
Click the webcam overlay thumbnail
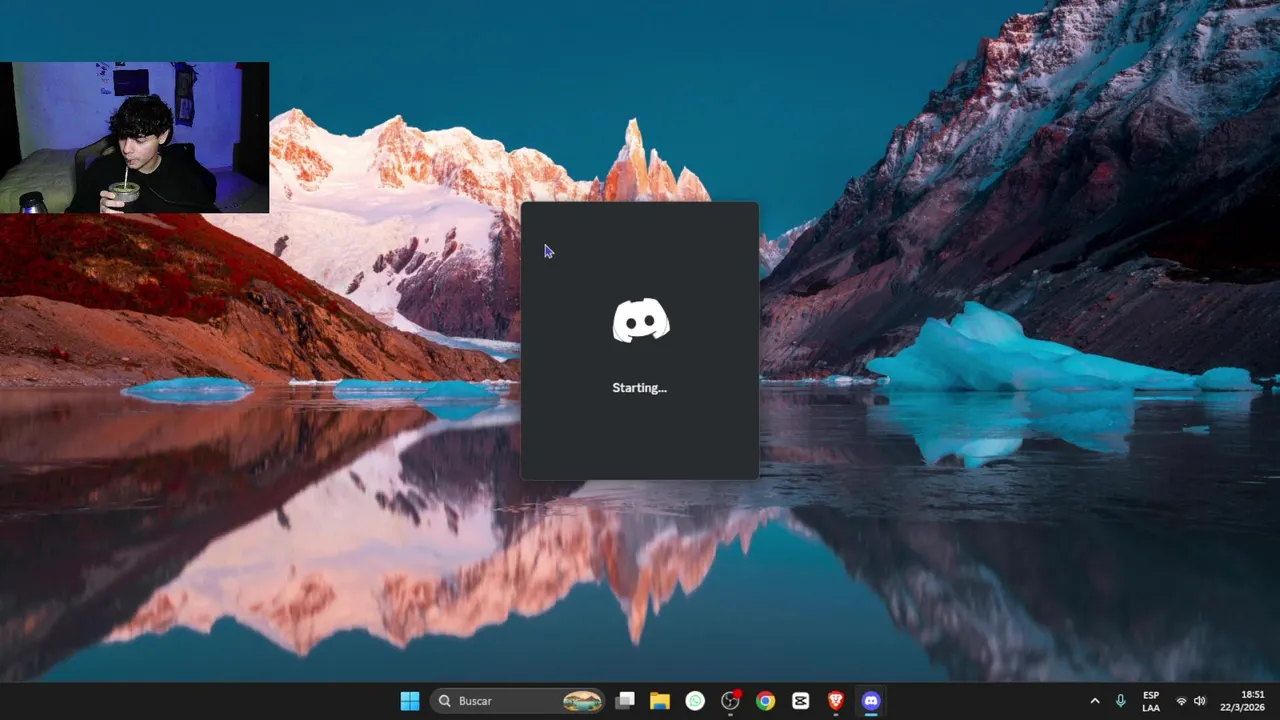[x=134, y=138]
